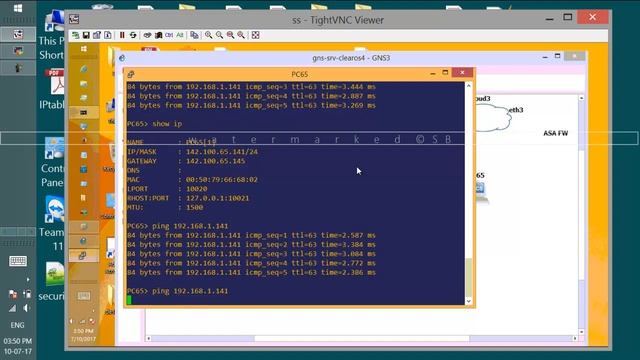Click the IP/MASK 142.100.65.141/24 line
Image resolution: width=640 pixels, height=360 pixels.
click(192, 151)
